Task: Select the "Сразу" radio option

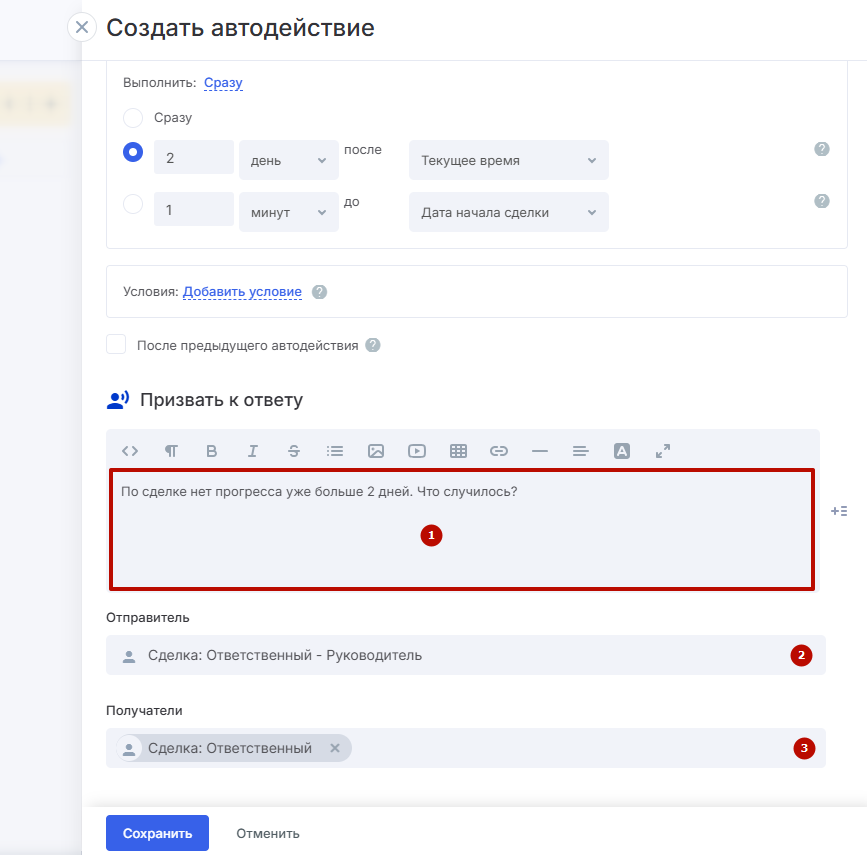Action: pyautogui.click(x=133, y=118)
